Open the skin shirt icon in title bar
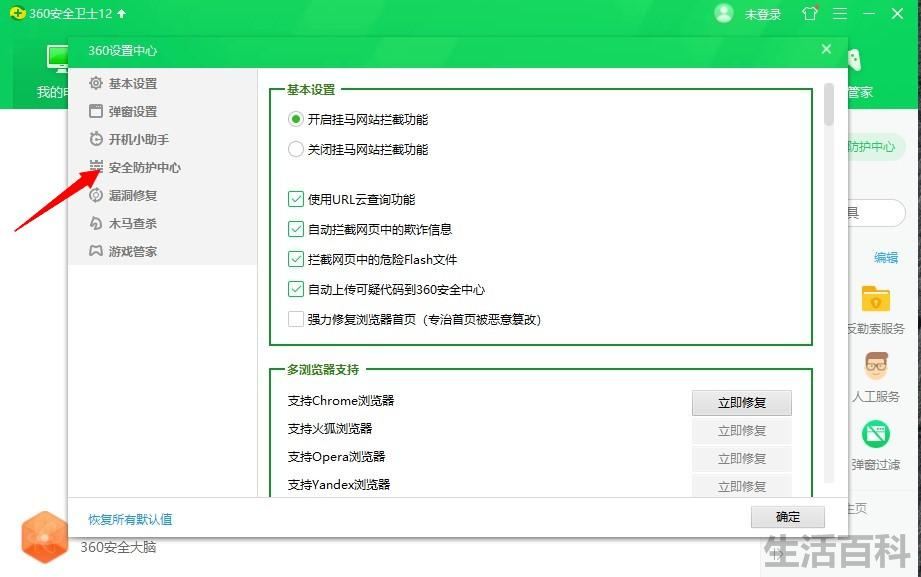The image size is (921, 577). [810, 13]
